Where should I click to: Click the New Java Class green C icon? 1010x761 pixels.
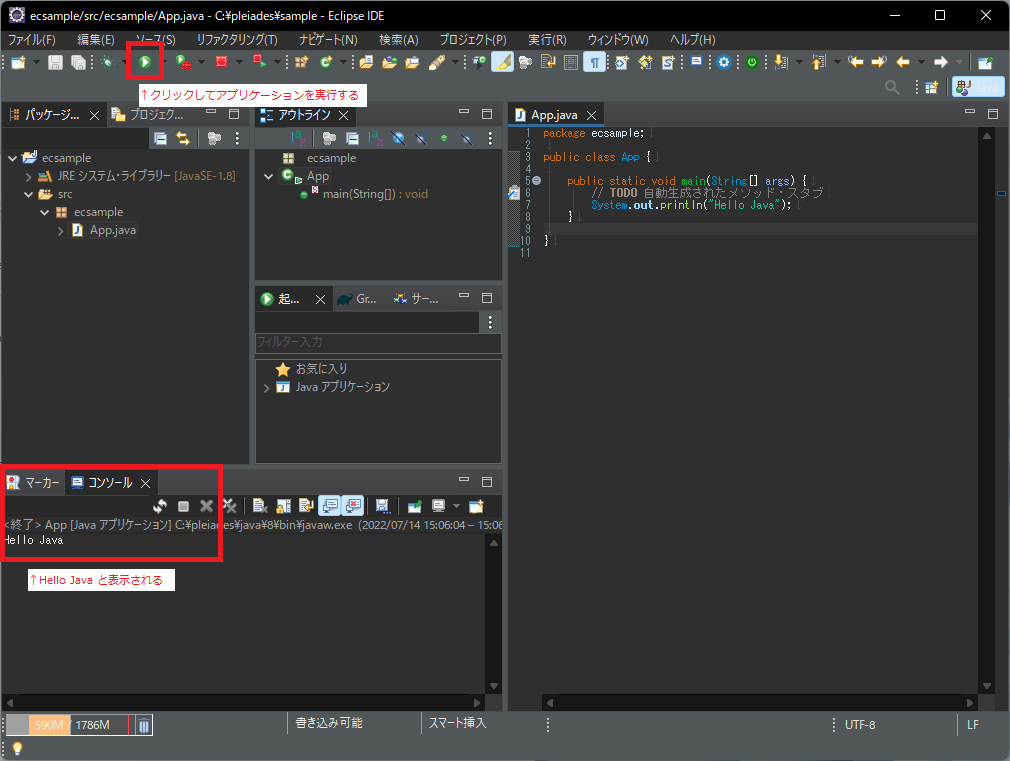pyautogui.click(x=326, y=63)
